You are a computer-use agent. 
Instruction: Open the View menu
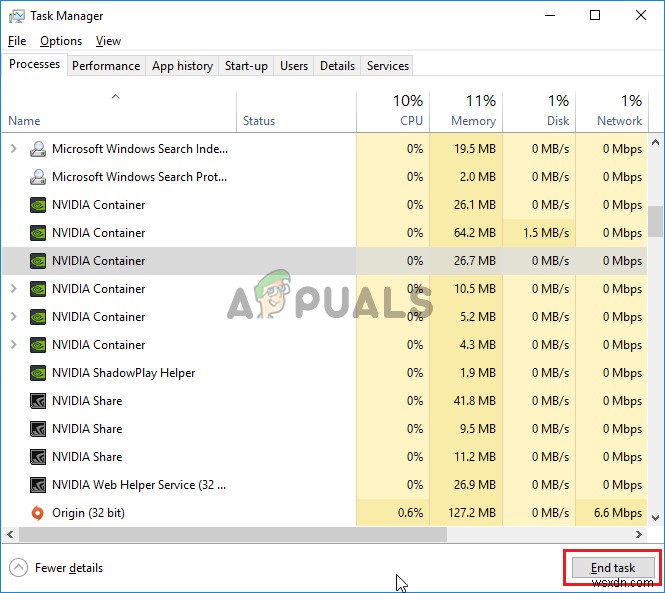point(108,41)
